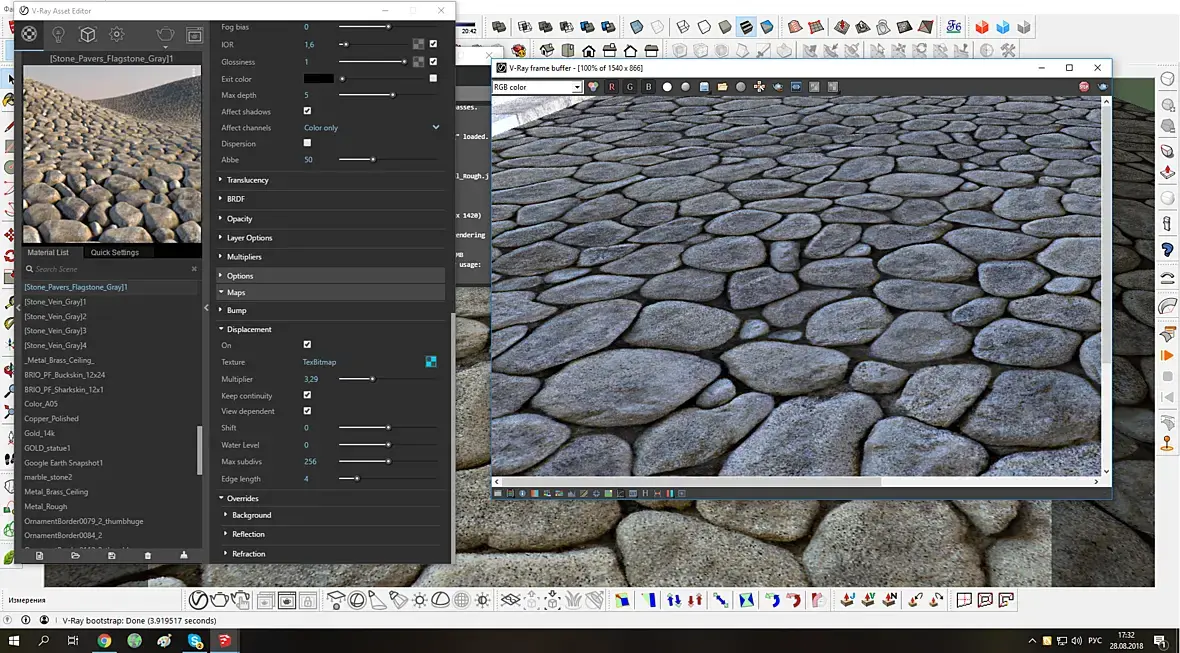
Task: Open the Lights tab lightbulb icon
Action: [58, 35]
